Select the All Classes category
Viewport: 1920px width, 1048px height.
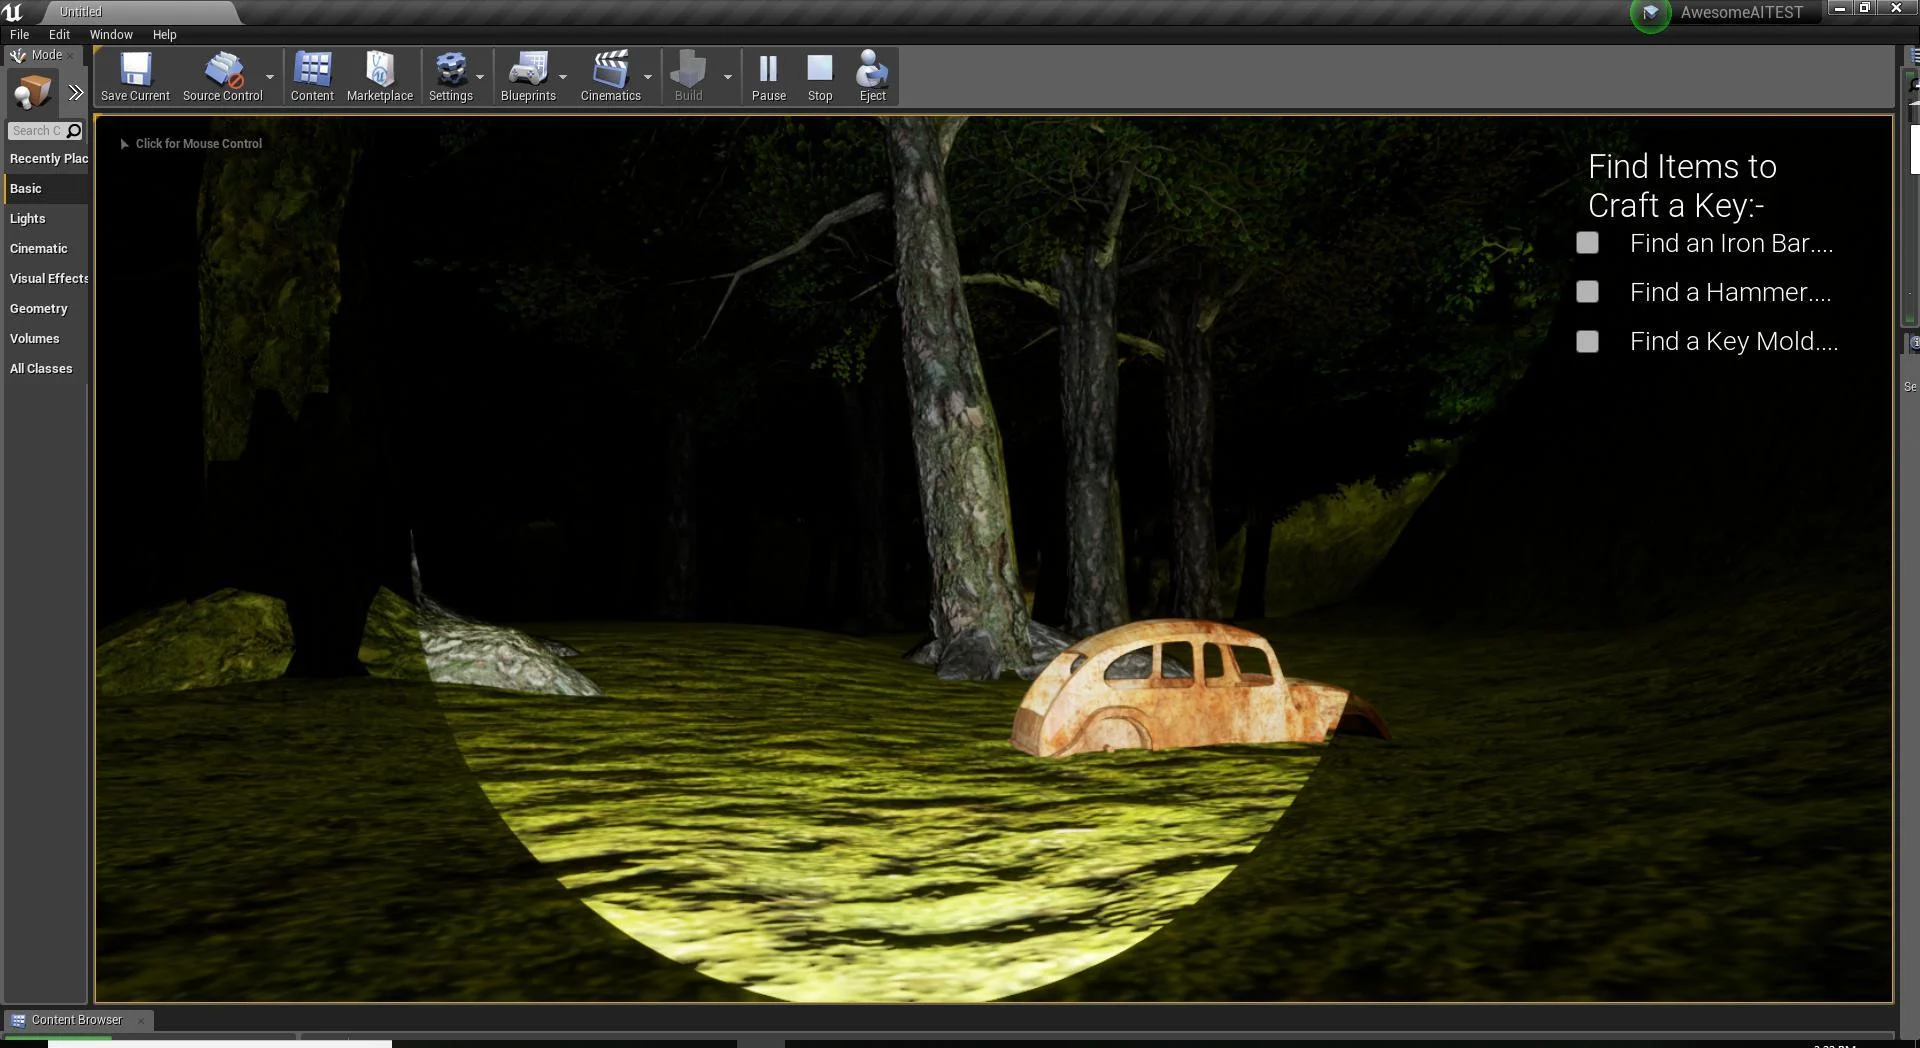47,369
